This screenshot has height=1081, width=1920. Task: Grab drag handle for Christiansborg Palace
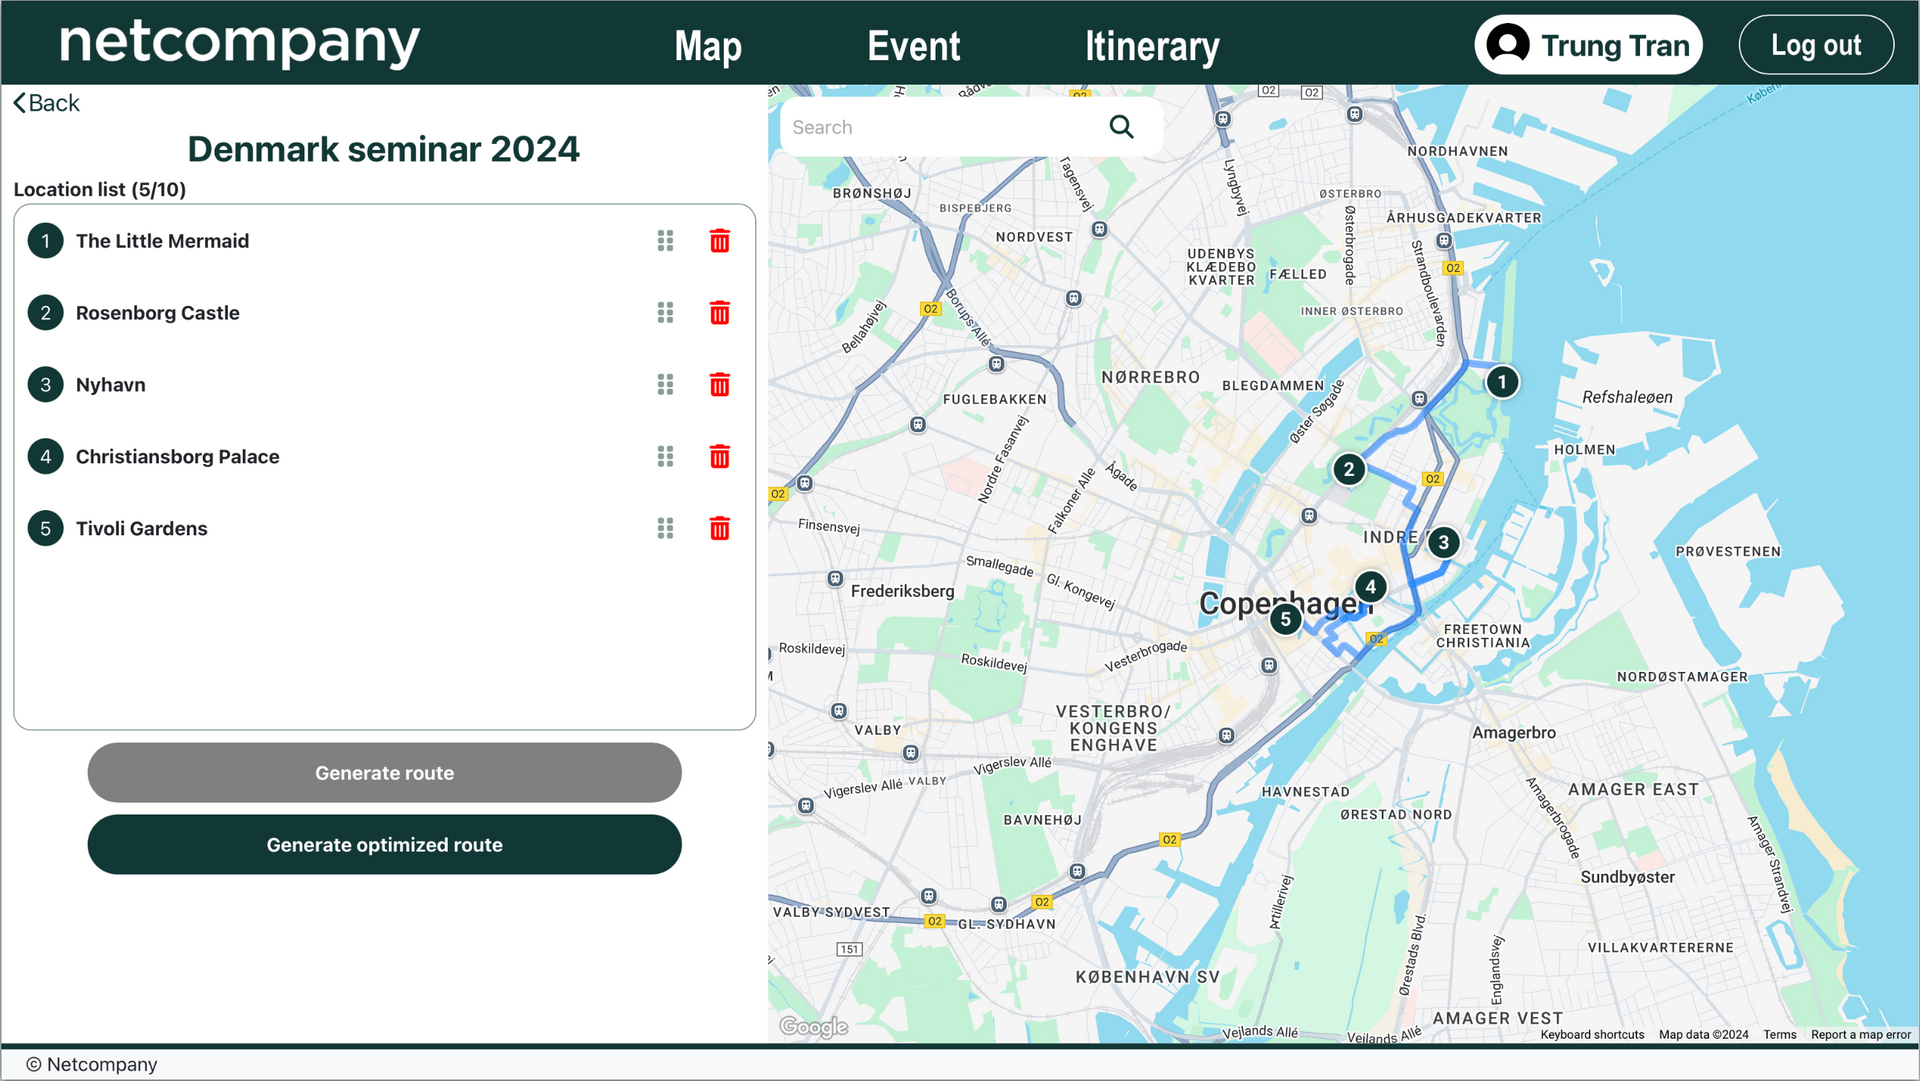click(665, 457)
